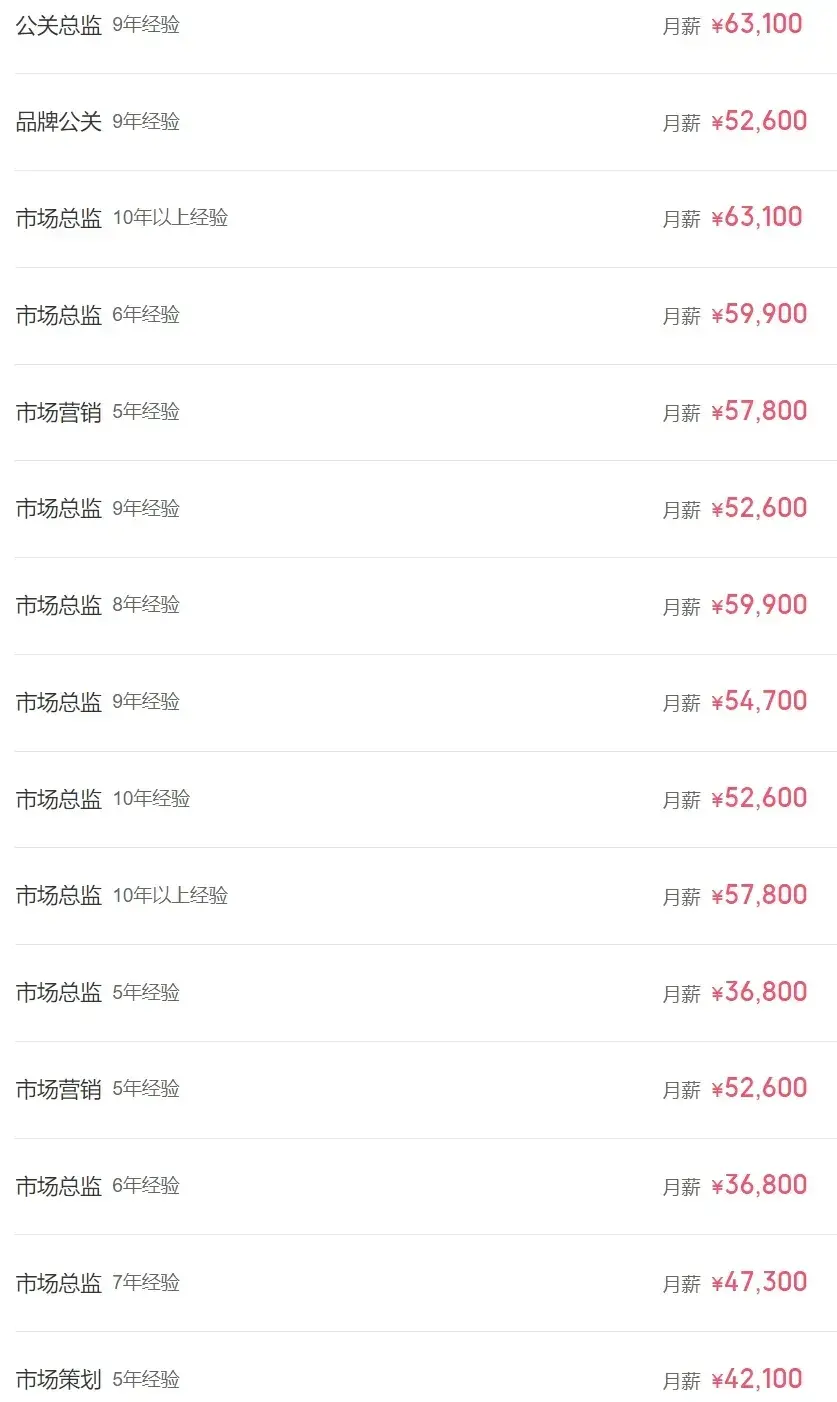Open 市场营销 listing with ¥57,800 salary
Viewport: 837px width, 1402px height.
(x=59, y=412)
